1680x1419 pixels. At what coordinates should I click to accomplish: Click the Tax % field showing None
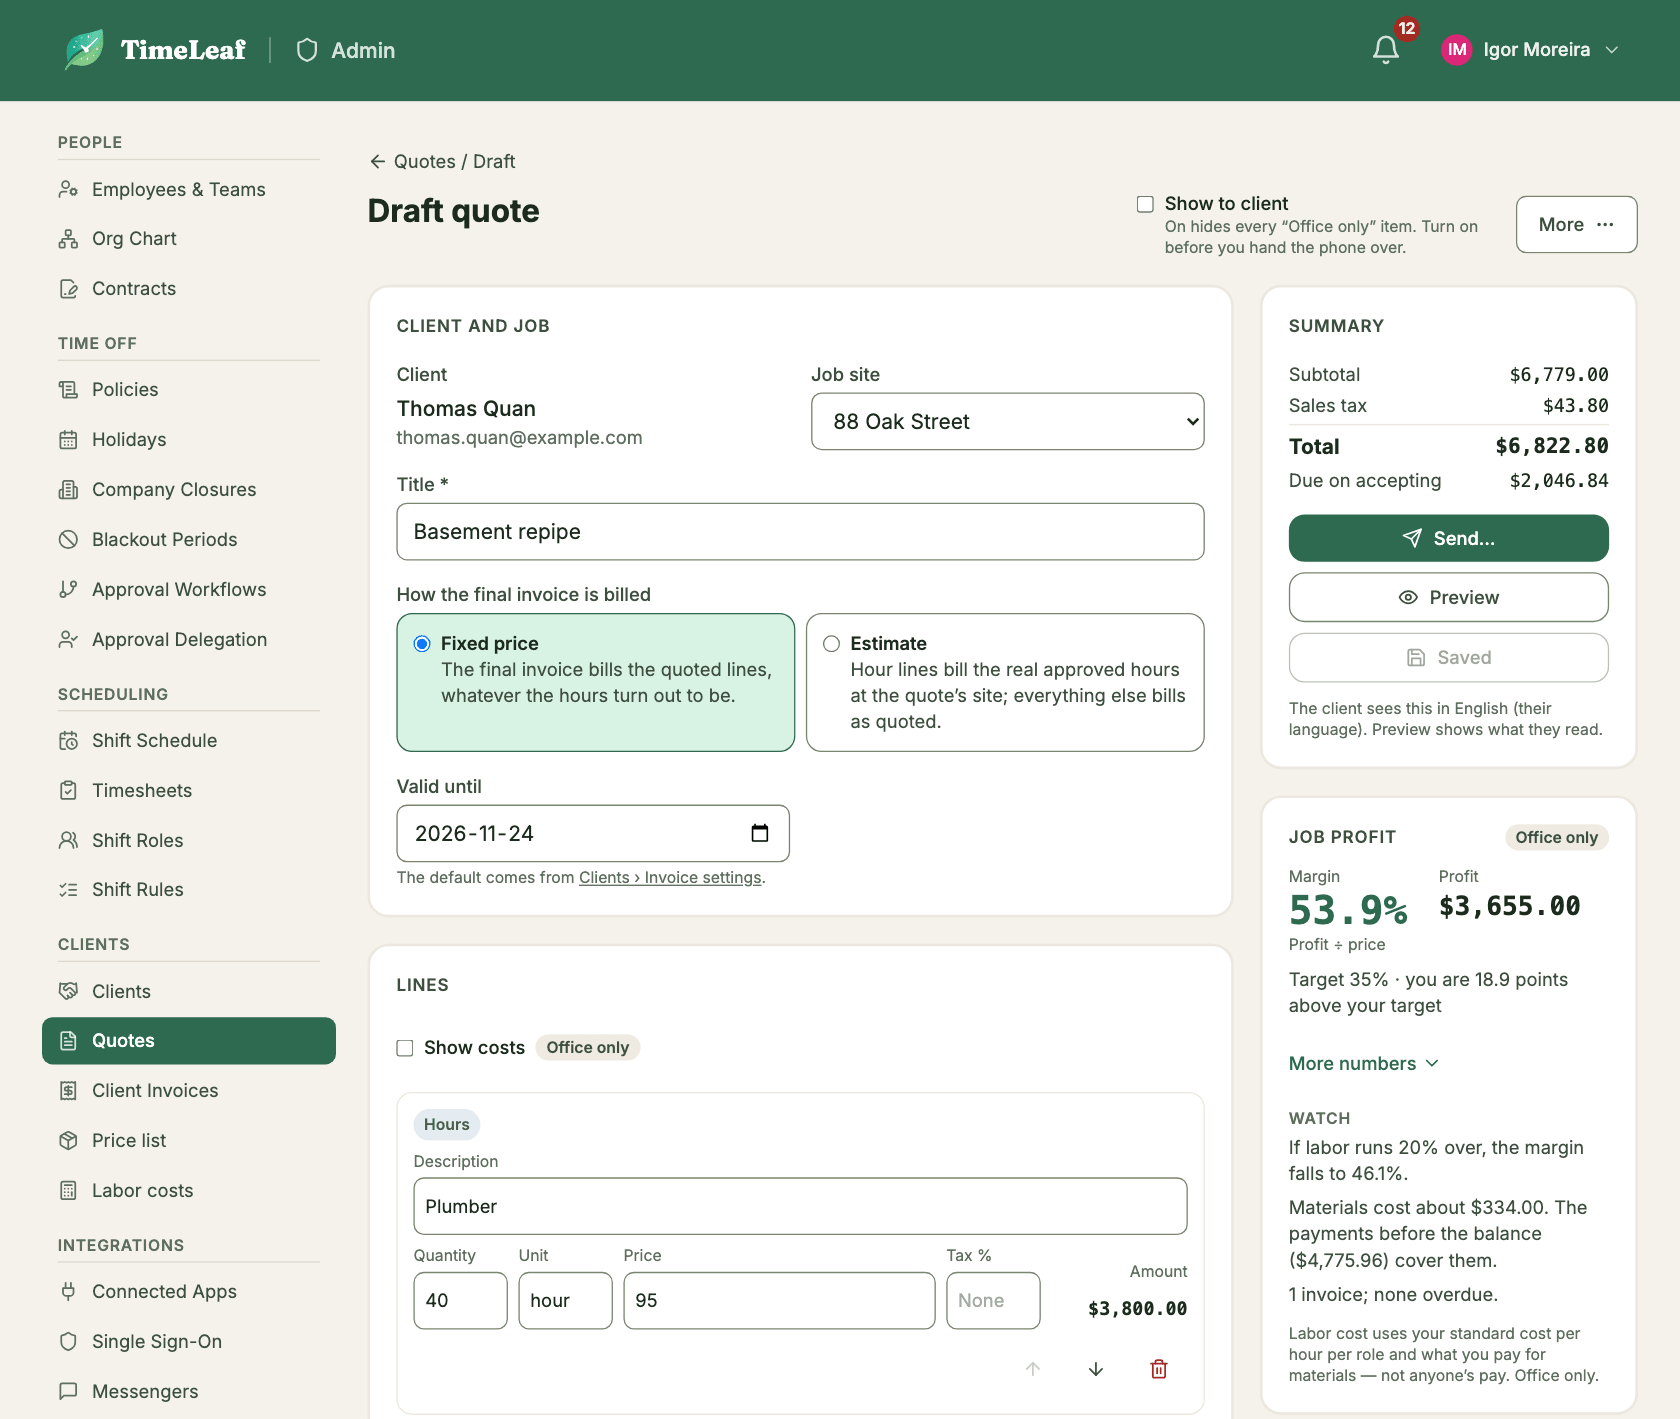[x=993, y=1301]
